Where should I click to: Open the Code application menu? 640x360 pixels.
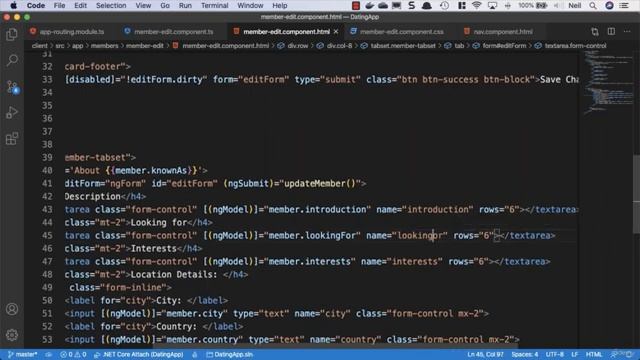tap(36, 5)
